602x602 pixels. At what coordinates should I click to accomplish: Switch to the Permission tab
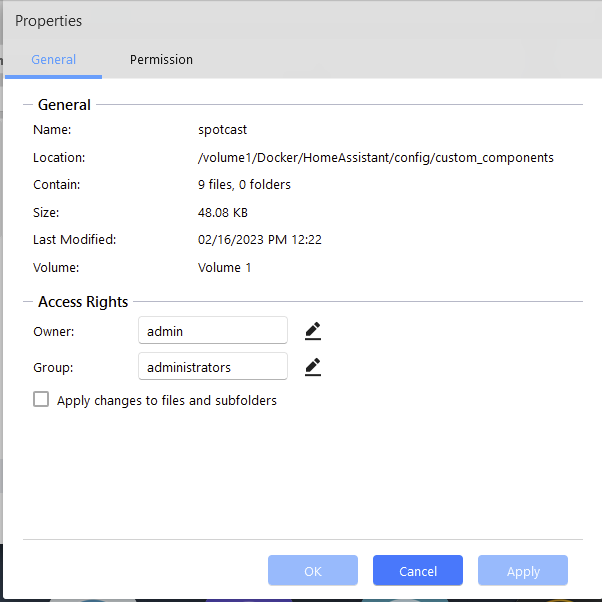[x=161, y=60]
